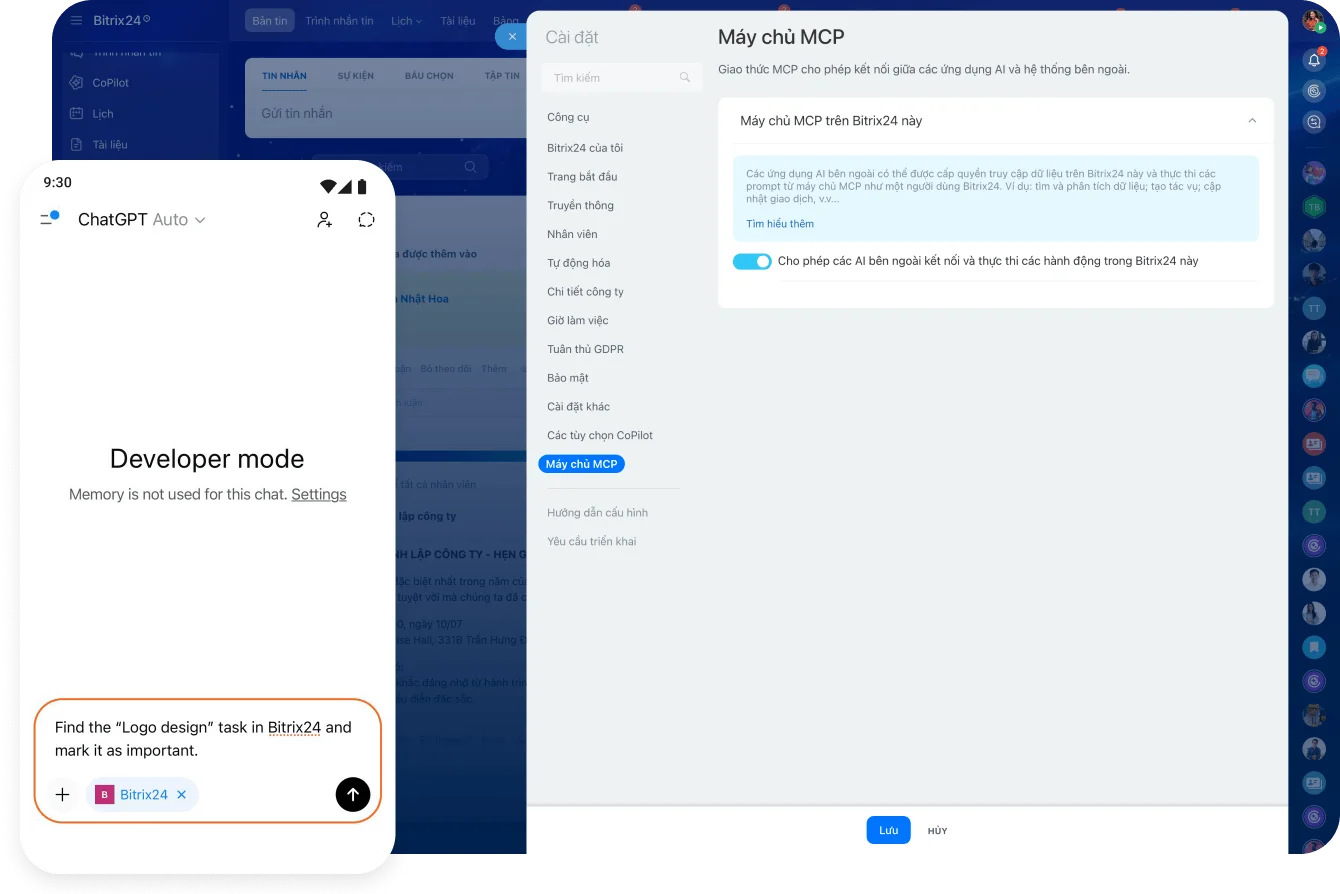Select Bitrix24 của tôi in the settings menu
This screenshot has width=1340, height=894.
[585, 148]
